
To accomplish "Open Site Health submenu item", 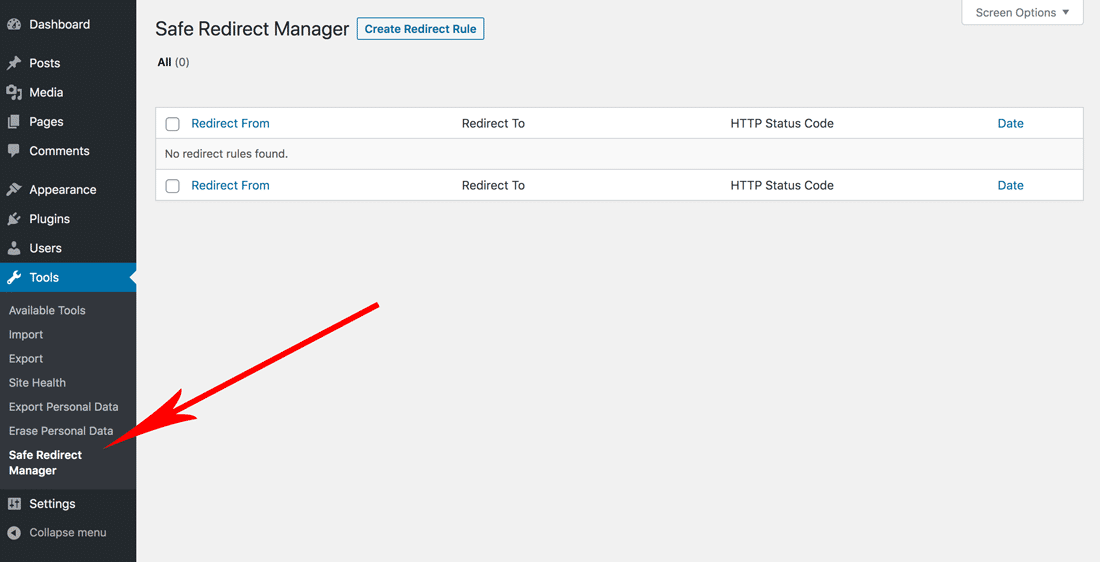I will click(x=37, y=382).
